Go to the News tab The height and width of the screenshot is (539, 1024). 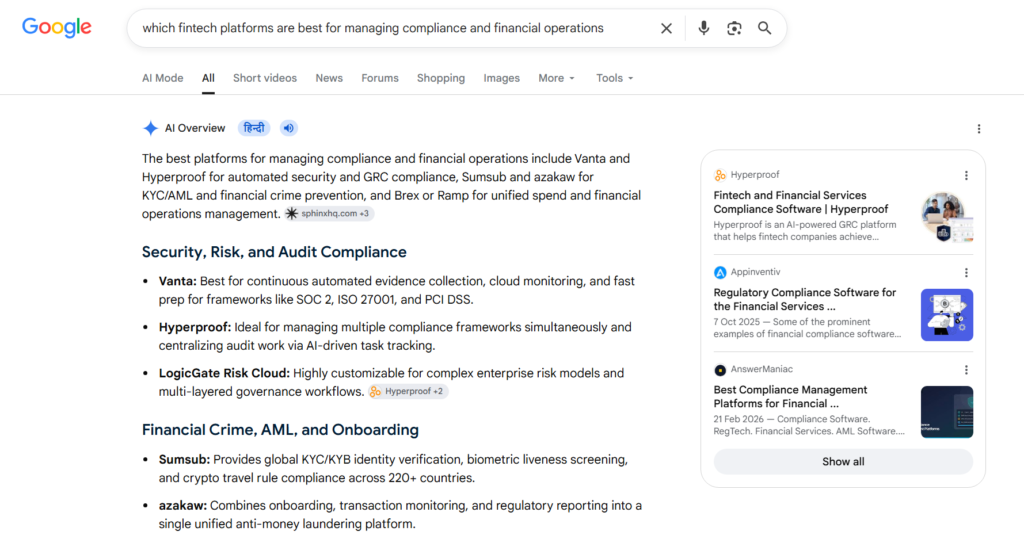pos(329,78)
